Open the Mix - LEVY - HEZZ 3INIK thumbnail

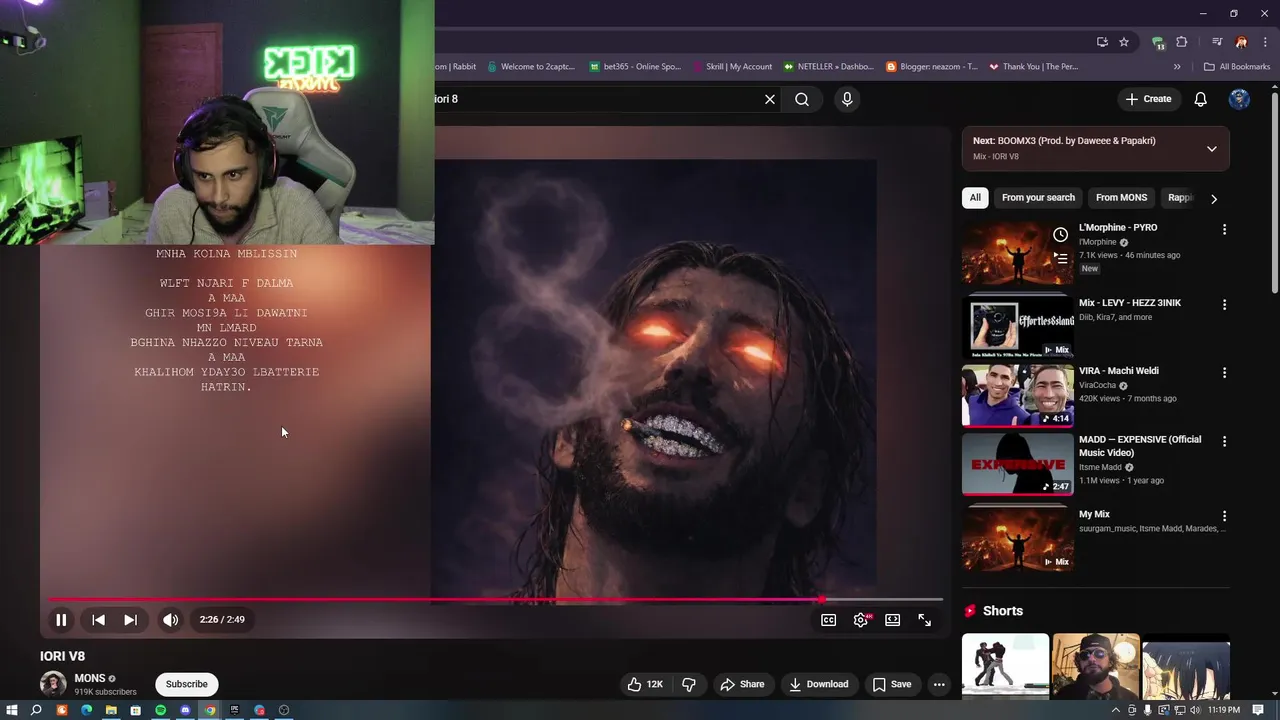pos(1018,327)
